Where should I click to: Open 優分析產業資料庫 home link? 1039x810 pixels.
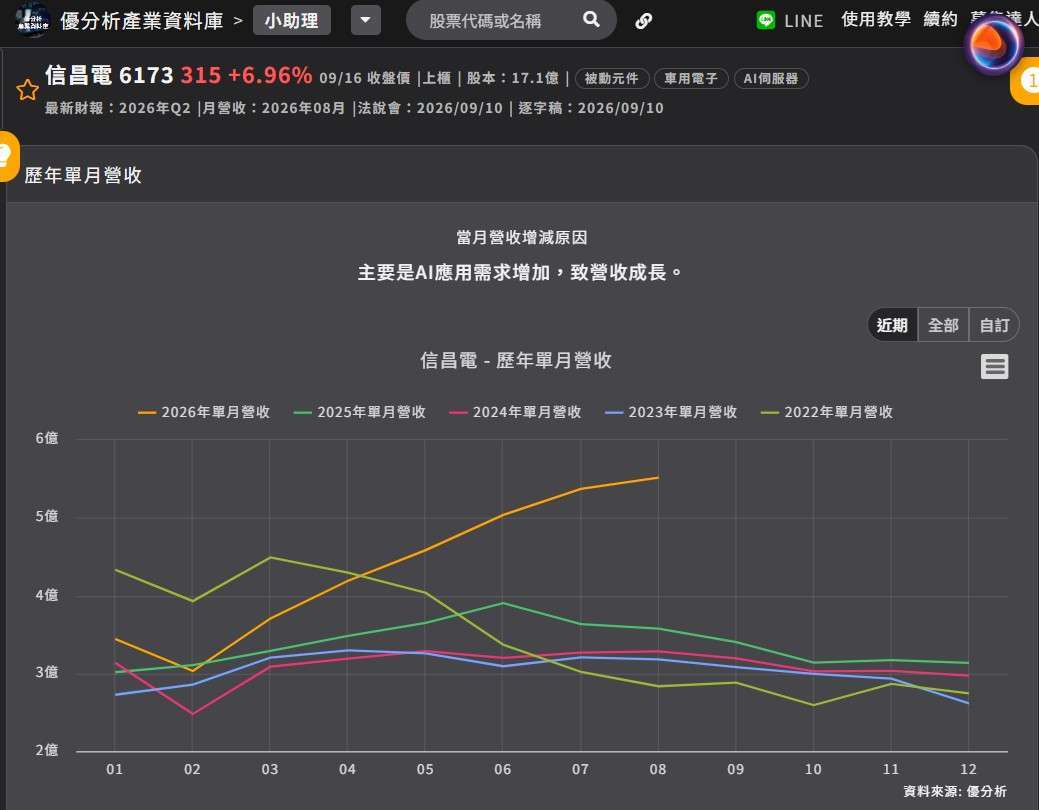(142, 21)
